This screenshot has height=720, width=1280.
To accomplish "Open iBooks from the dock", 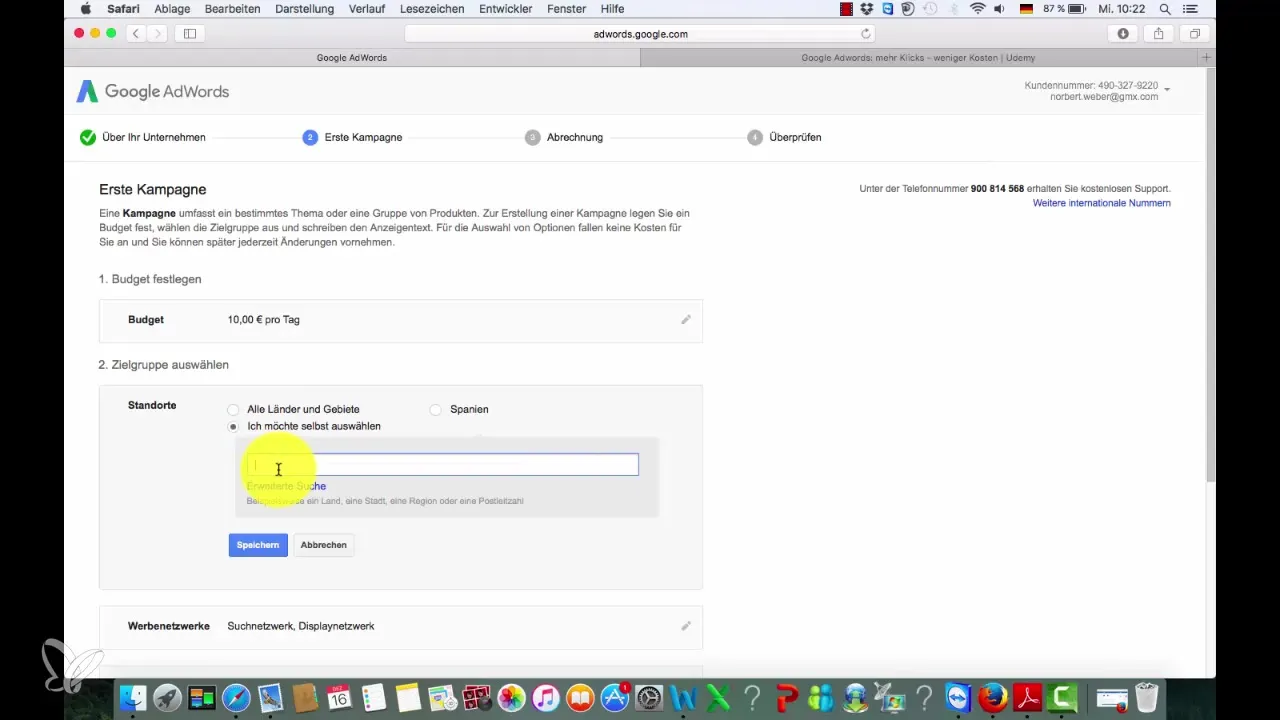I will (581, 697).
